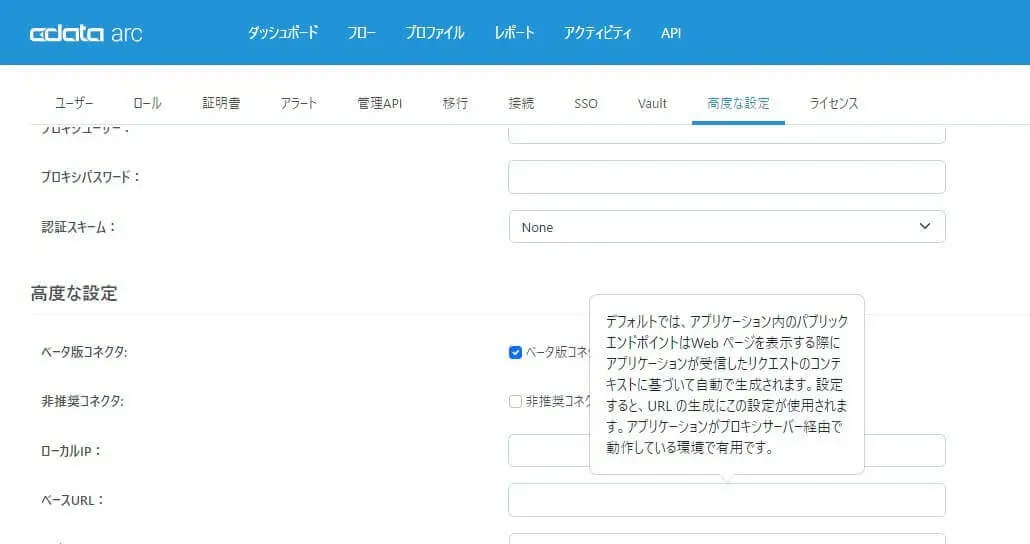Switch to the 管理API tab
1030x544 pixels.
(x=380, y=103)
